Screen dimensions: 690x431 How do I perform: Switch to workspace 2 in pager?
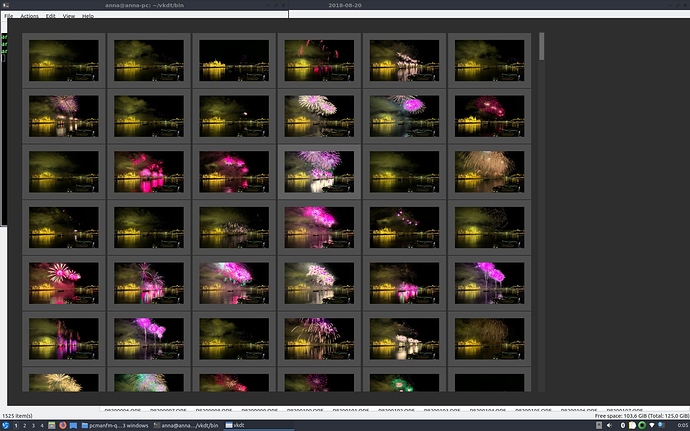click(x=26, y=425)
